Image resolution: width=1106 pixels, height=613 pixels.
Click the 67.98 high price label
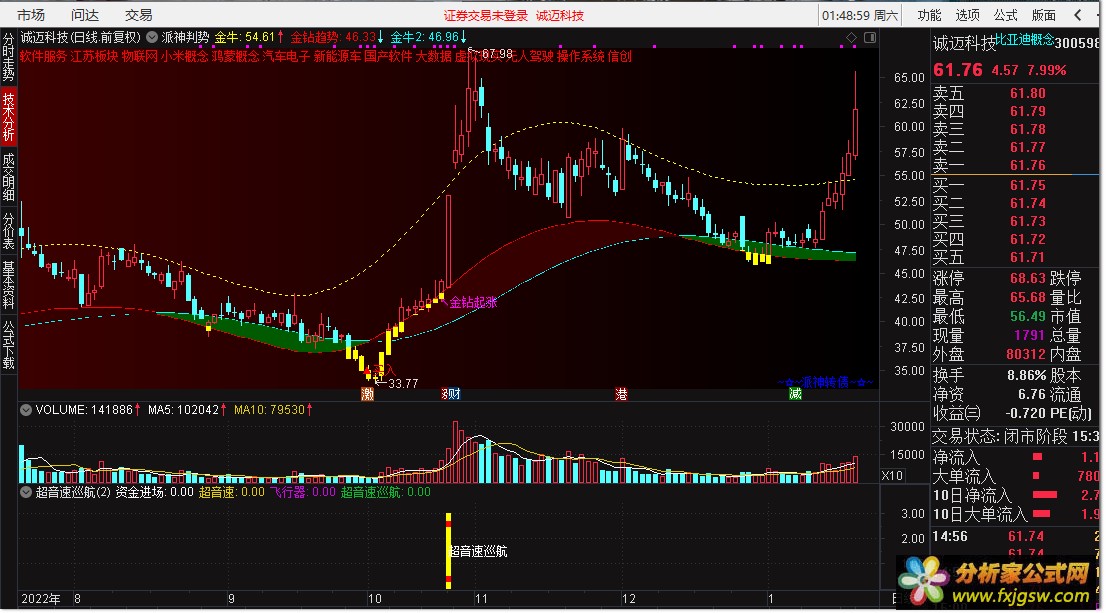pyautogui.click(x=497, y=54)
